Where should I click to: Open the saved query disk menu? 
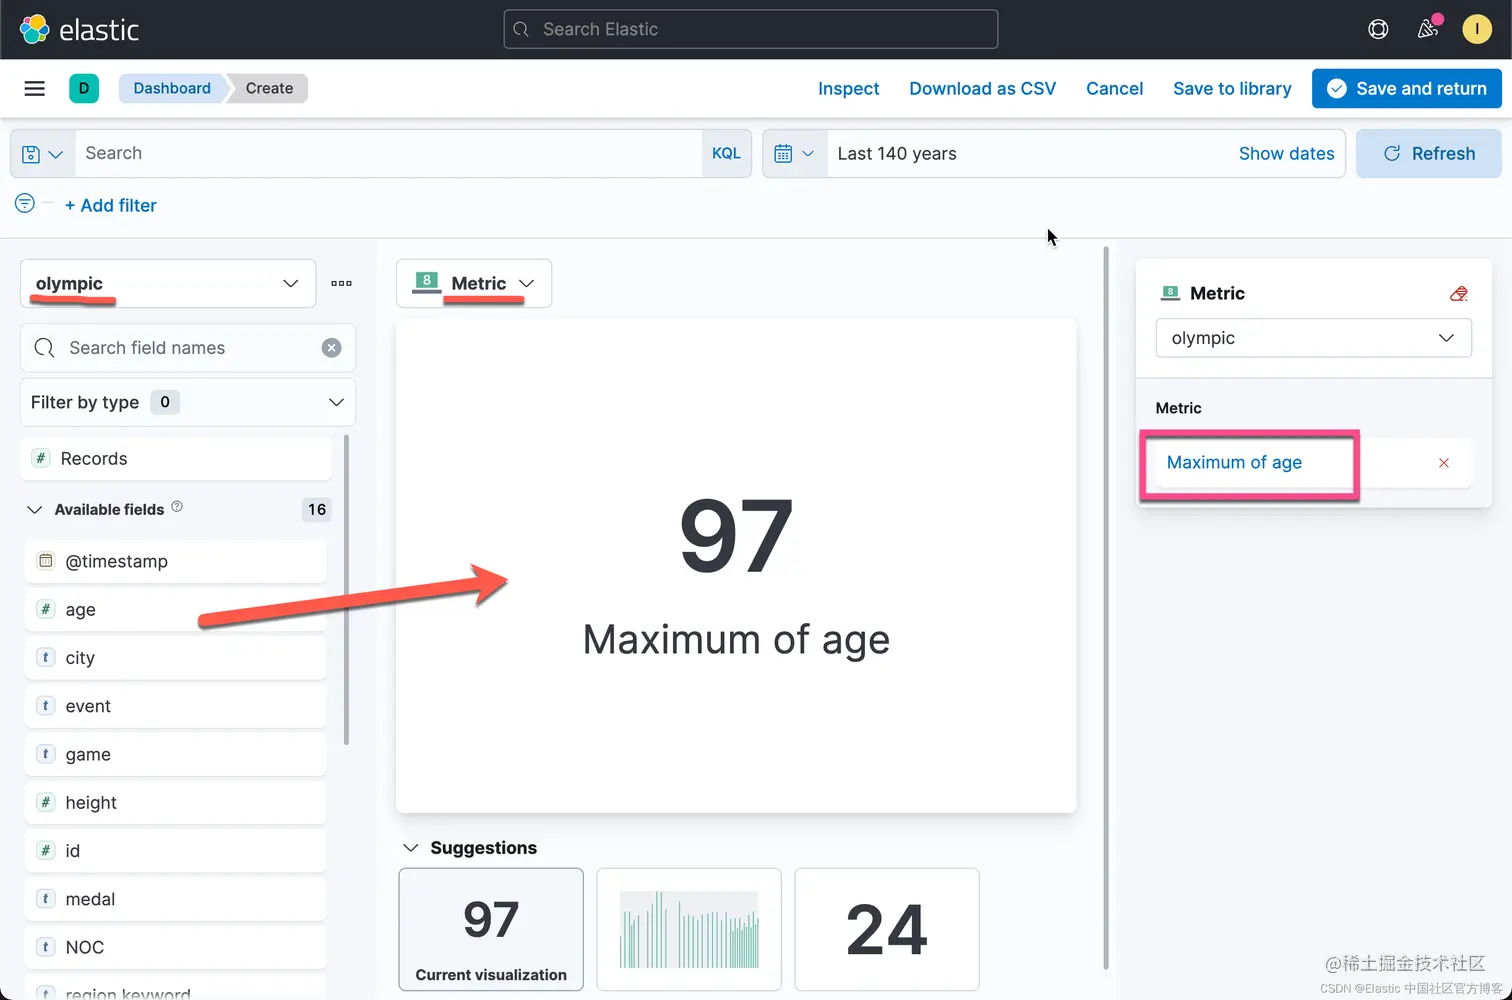point(43,154)
